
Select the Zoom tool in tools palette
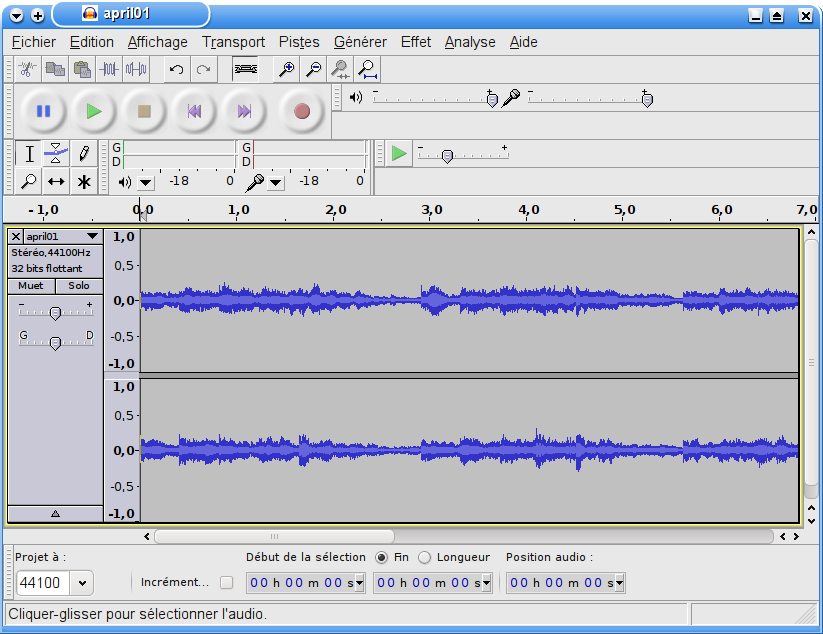click(x=28, y=182)
